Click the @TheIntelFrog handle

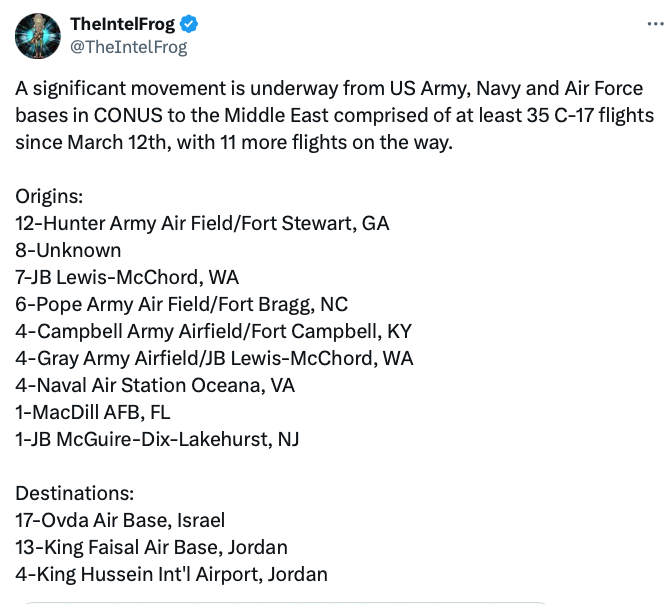pos(128,47)
